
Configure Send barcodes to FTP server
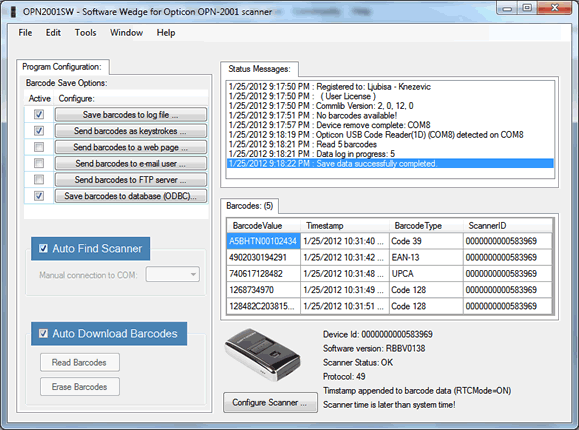click(x=131, y=180)
